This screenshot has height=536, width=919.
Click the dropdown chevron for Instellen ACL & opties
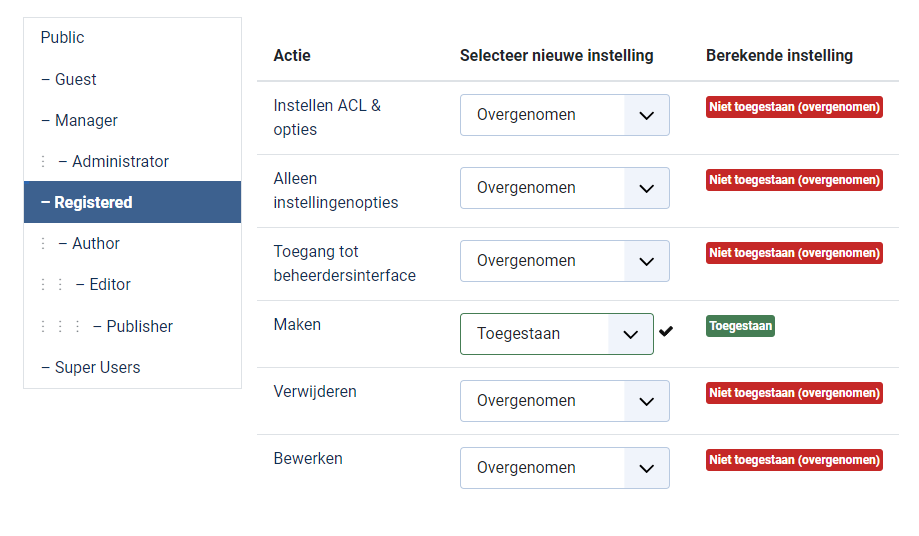pos(646,115)
